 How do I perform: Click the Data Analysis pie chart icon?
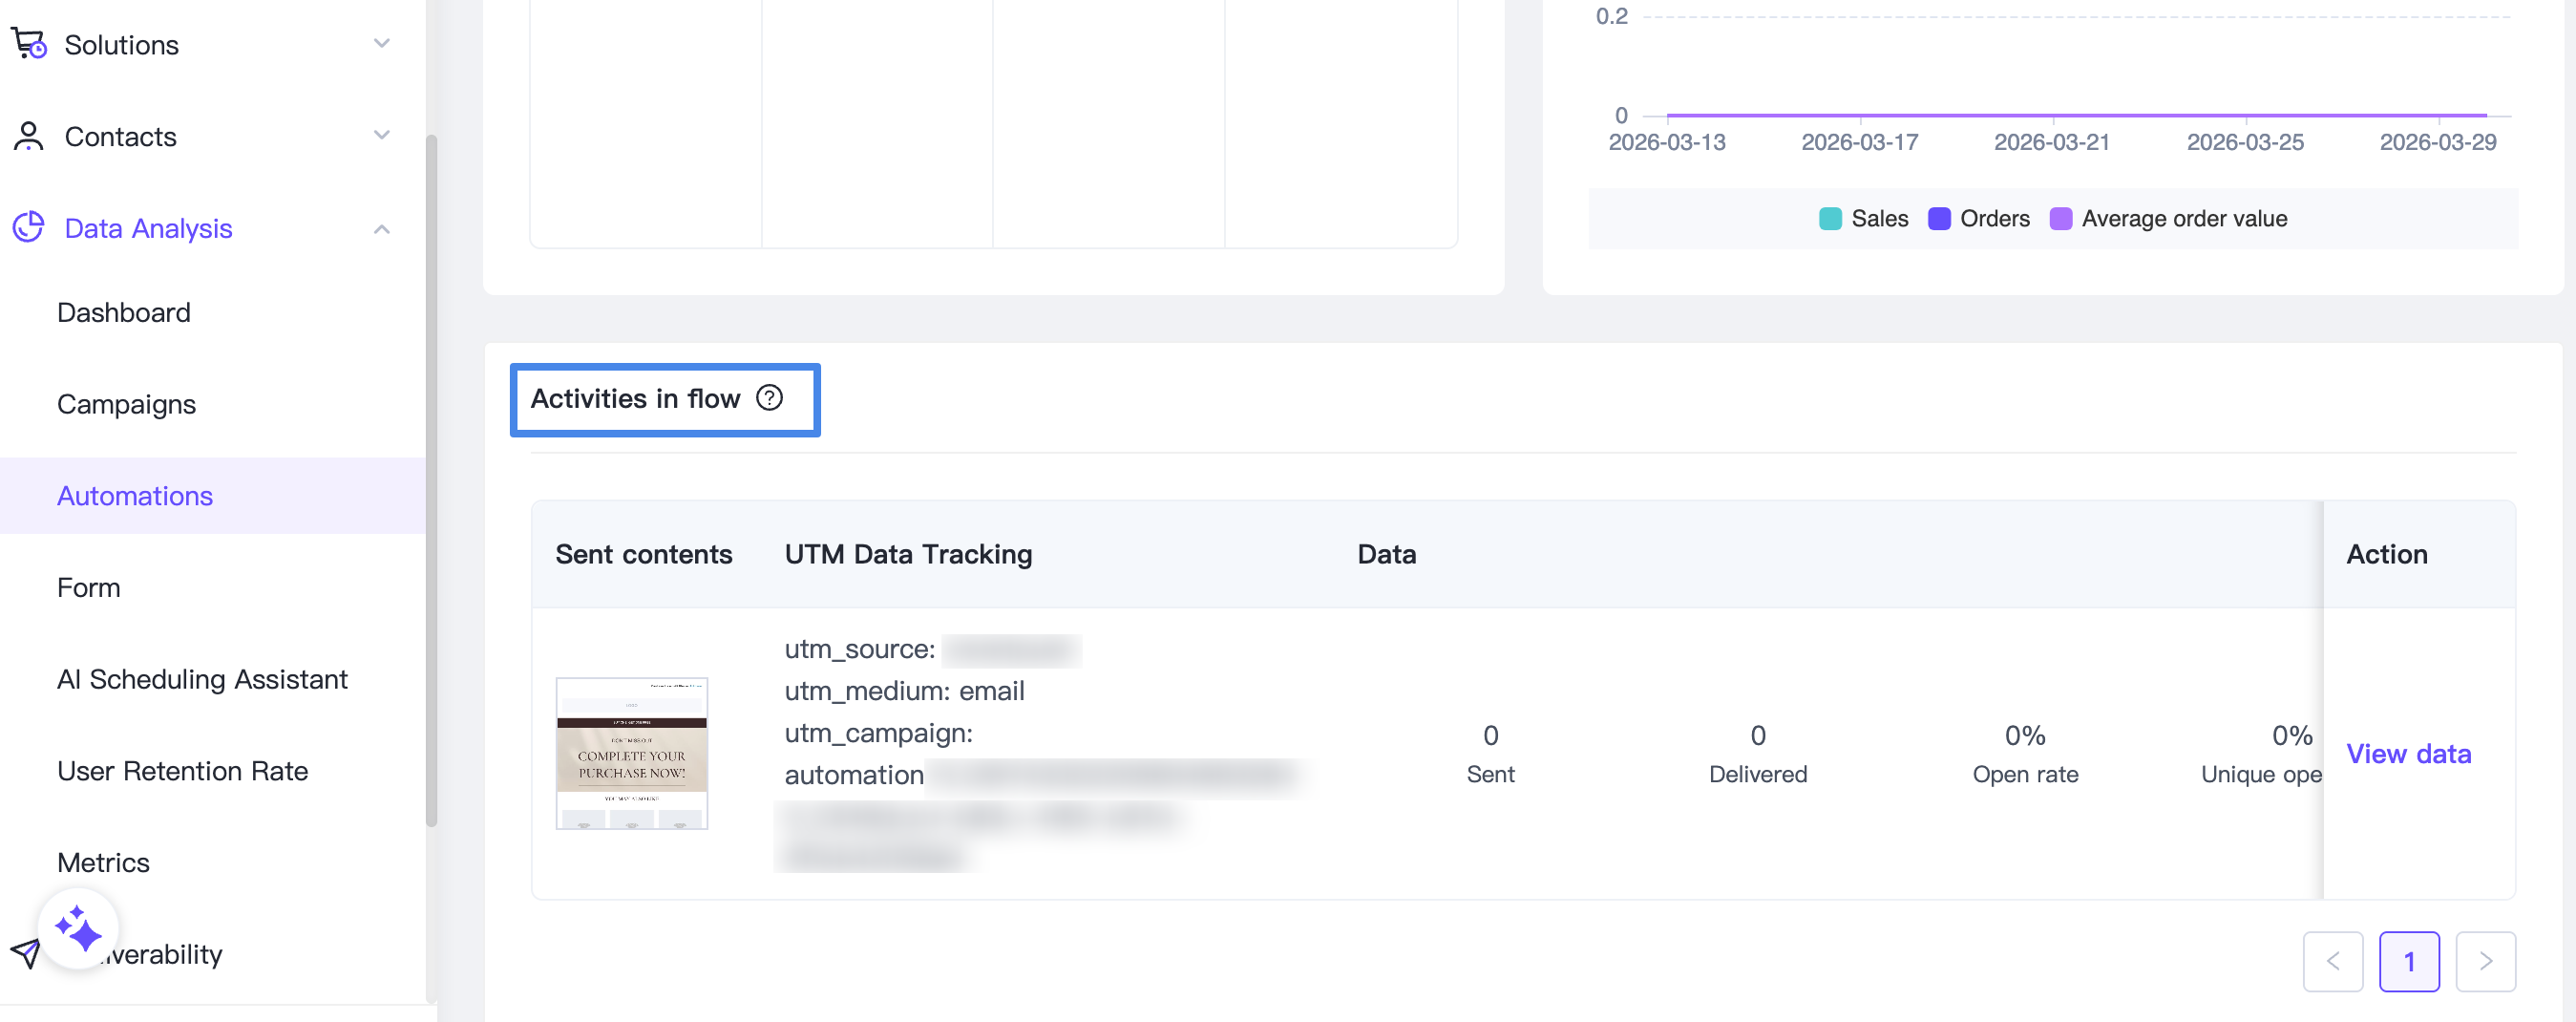[x=29, y=228]
